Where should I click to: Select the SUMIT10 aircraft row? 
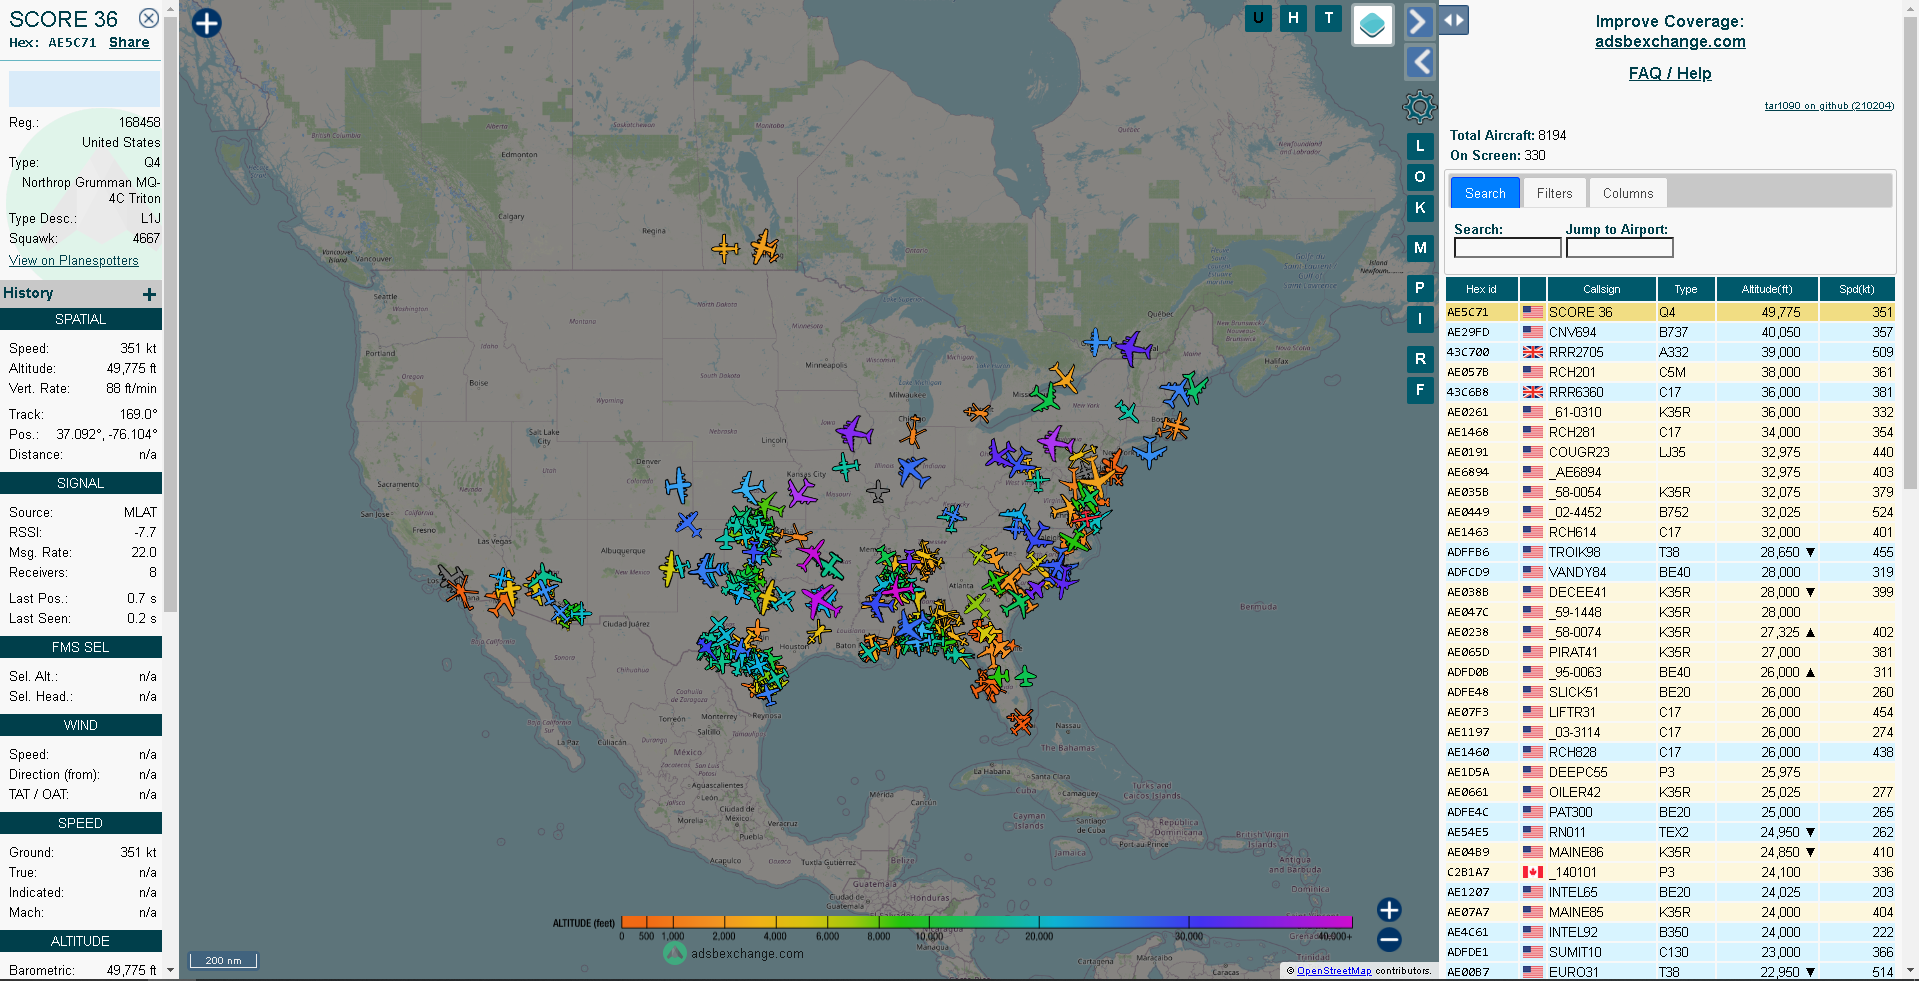pyautogui.click(x=1670, y=952)
